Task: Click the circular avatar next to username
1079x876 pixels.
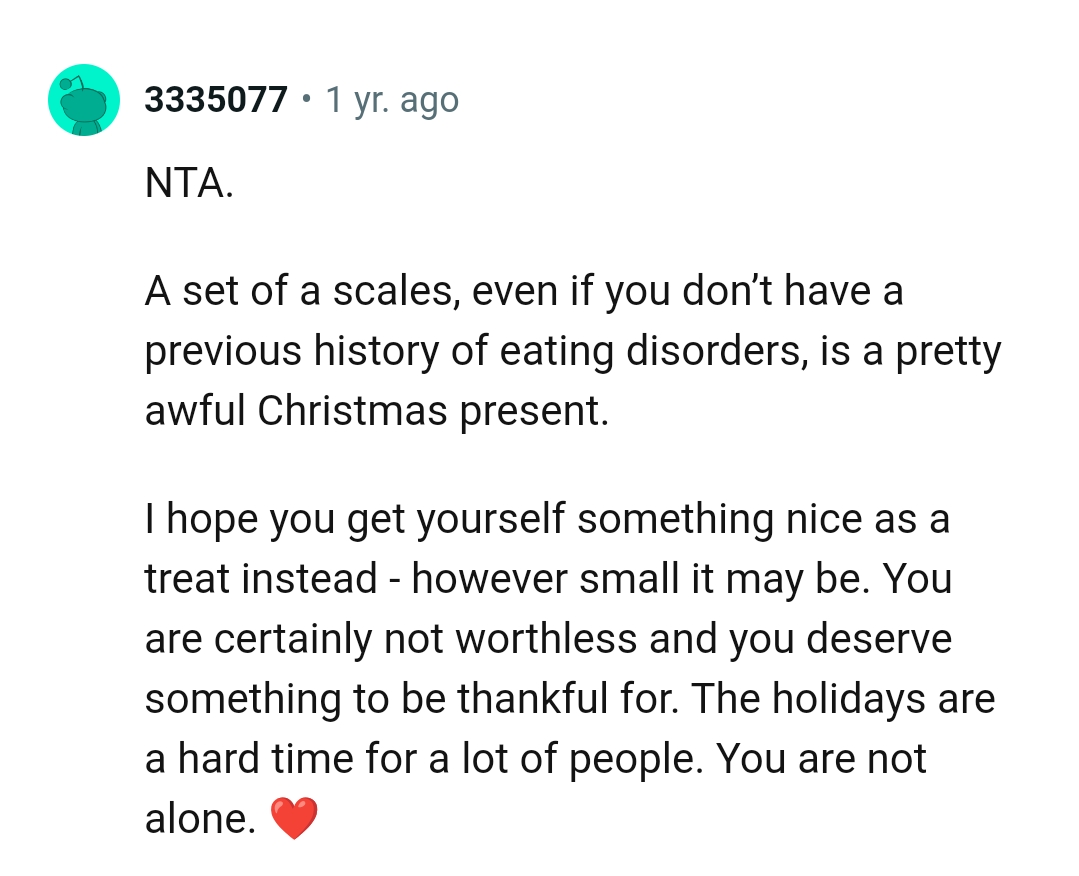Action: click(84, 99)
